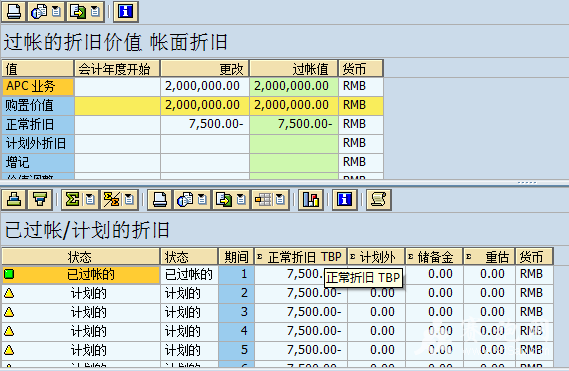This screenshot has width=569, height=371.
Task: Click the 正常折旧 TBP column header
Action: click(x=301, y=257)
